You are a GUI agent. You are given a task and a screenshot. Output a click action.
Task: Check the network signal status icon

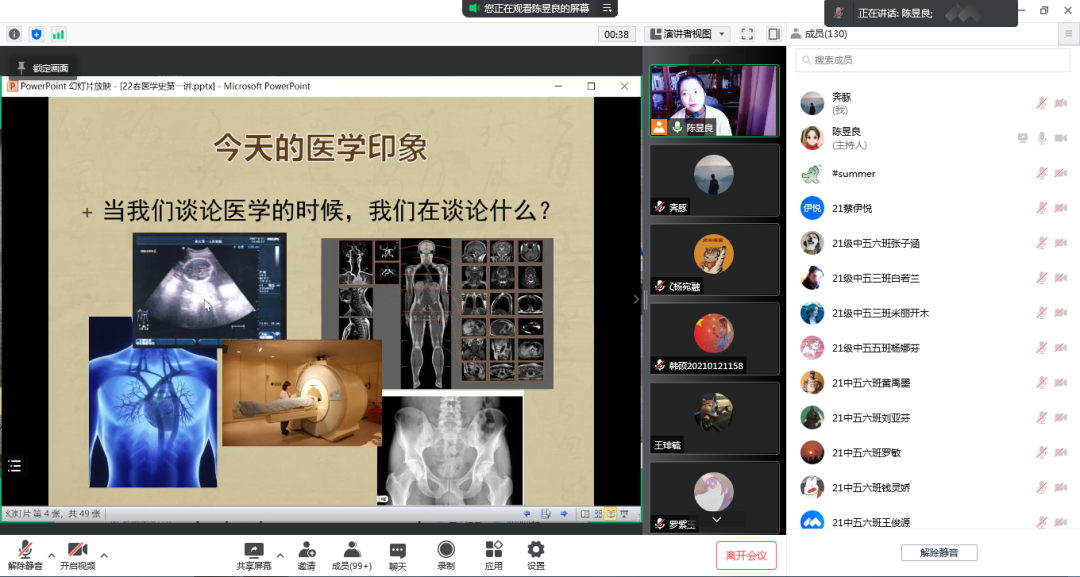click(59, 34)
